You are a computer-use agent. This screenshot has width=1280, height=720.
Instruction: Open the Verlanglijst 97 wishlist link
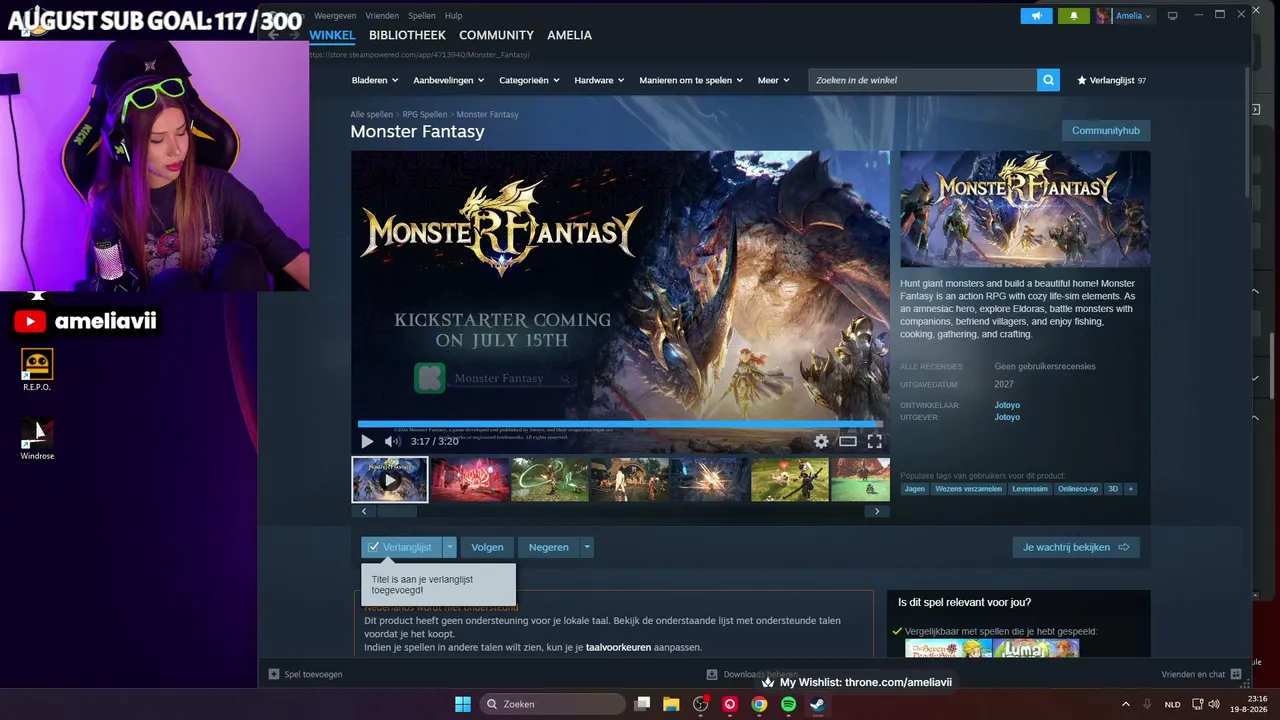click(1111, 80)
